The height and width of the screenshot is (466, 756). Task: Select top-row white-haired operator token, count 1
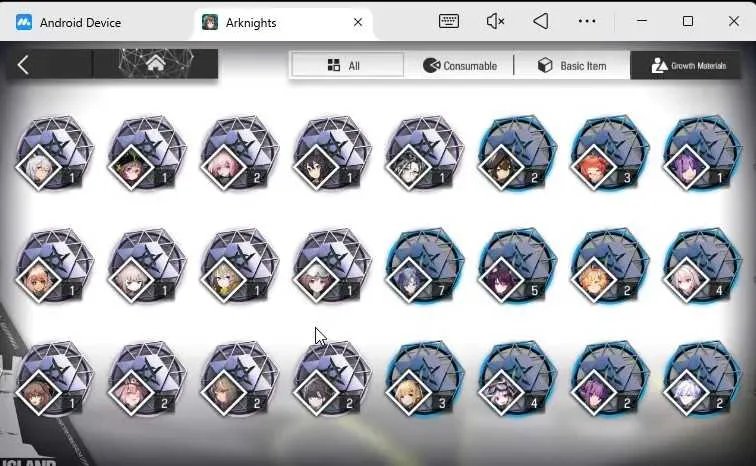point(54,153)
